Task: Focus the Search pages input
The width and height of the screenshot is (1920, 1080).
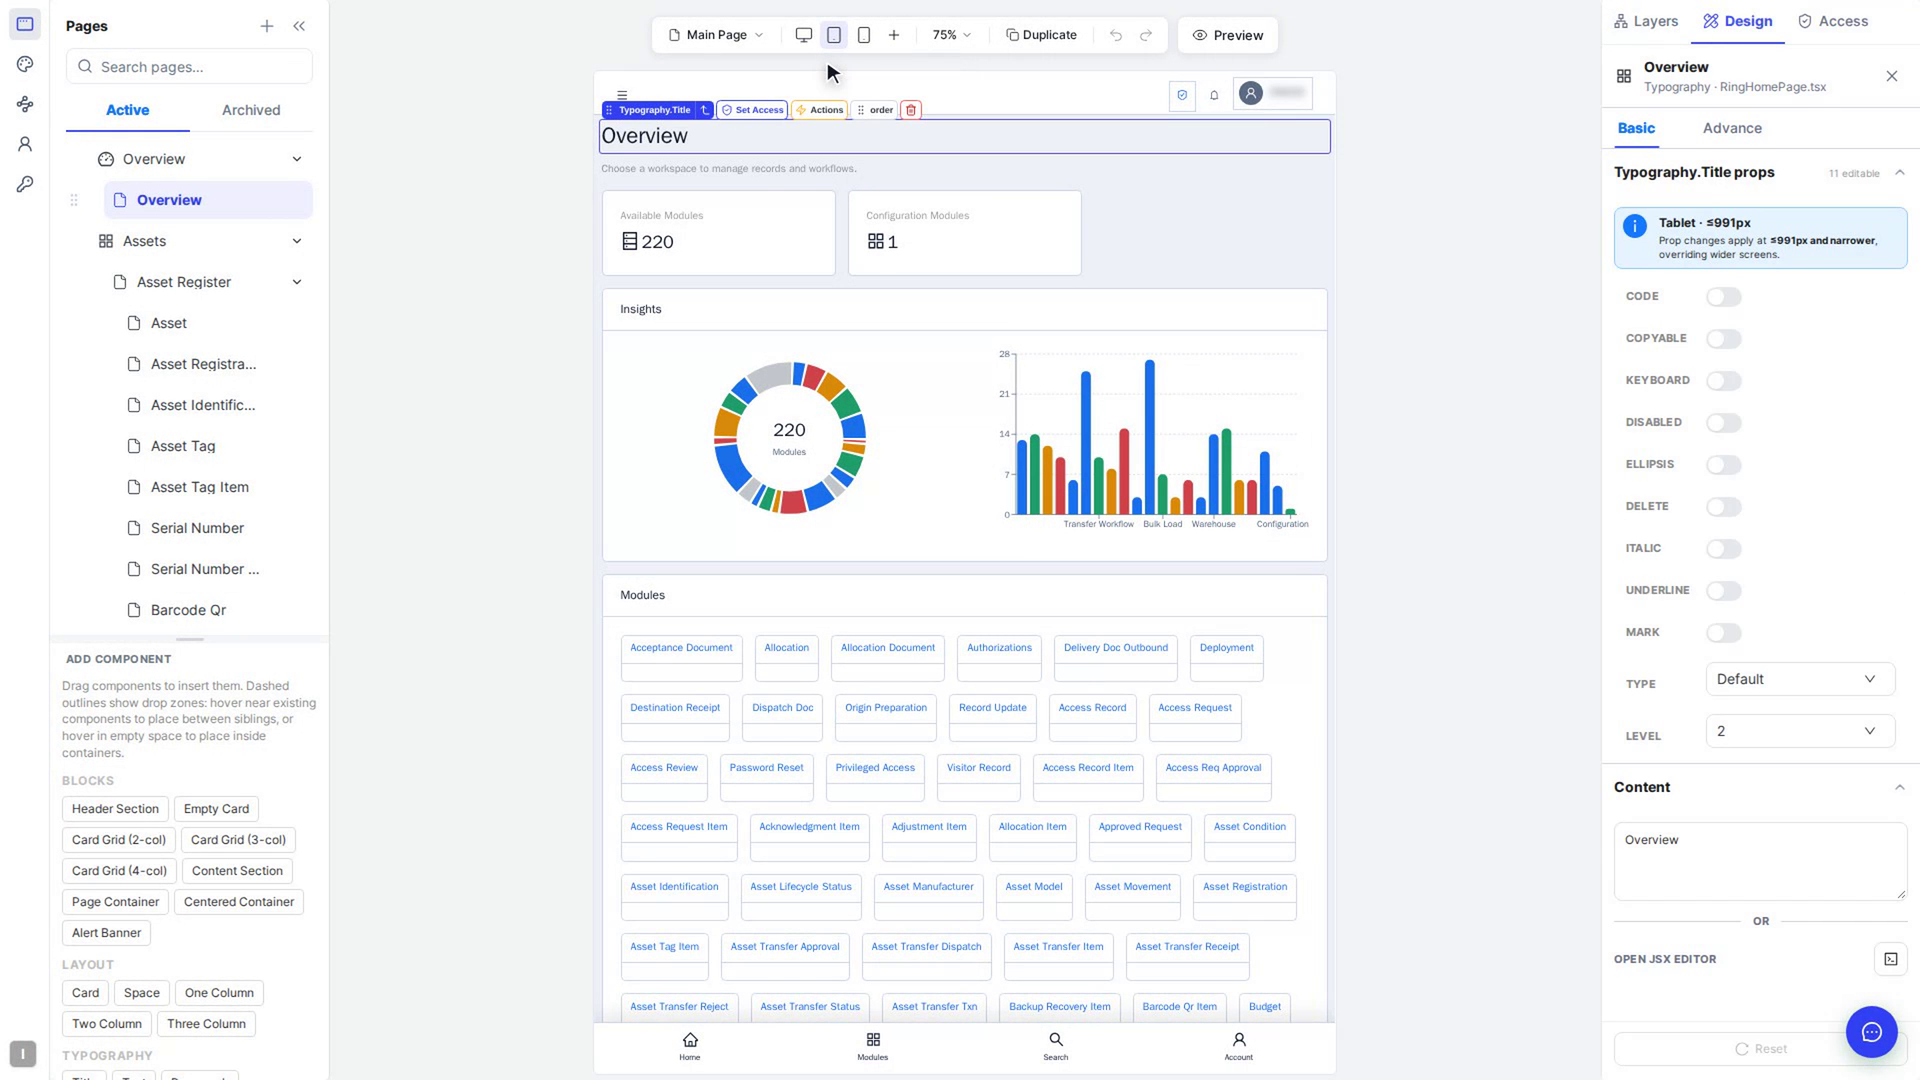Action: [x=189, y=67]
